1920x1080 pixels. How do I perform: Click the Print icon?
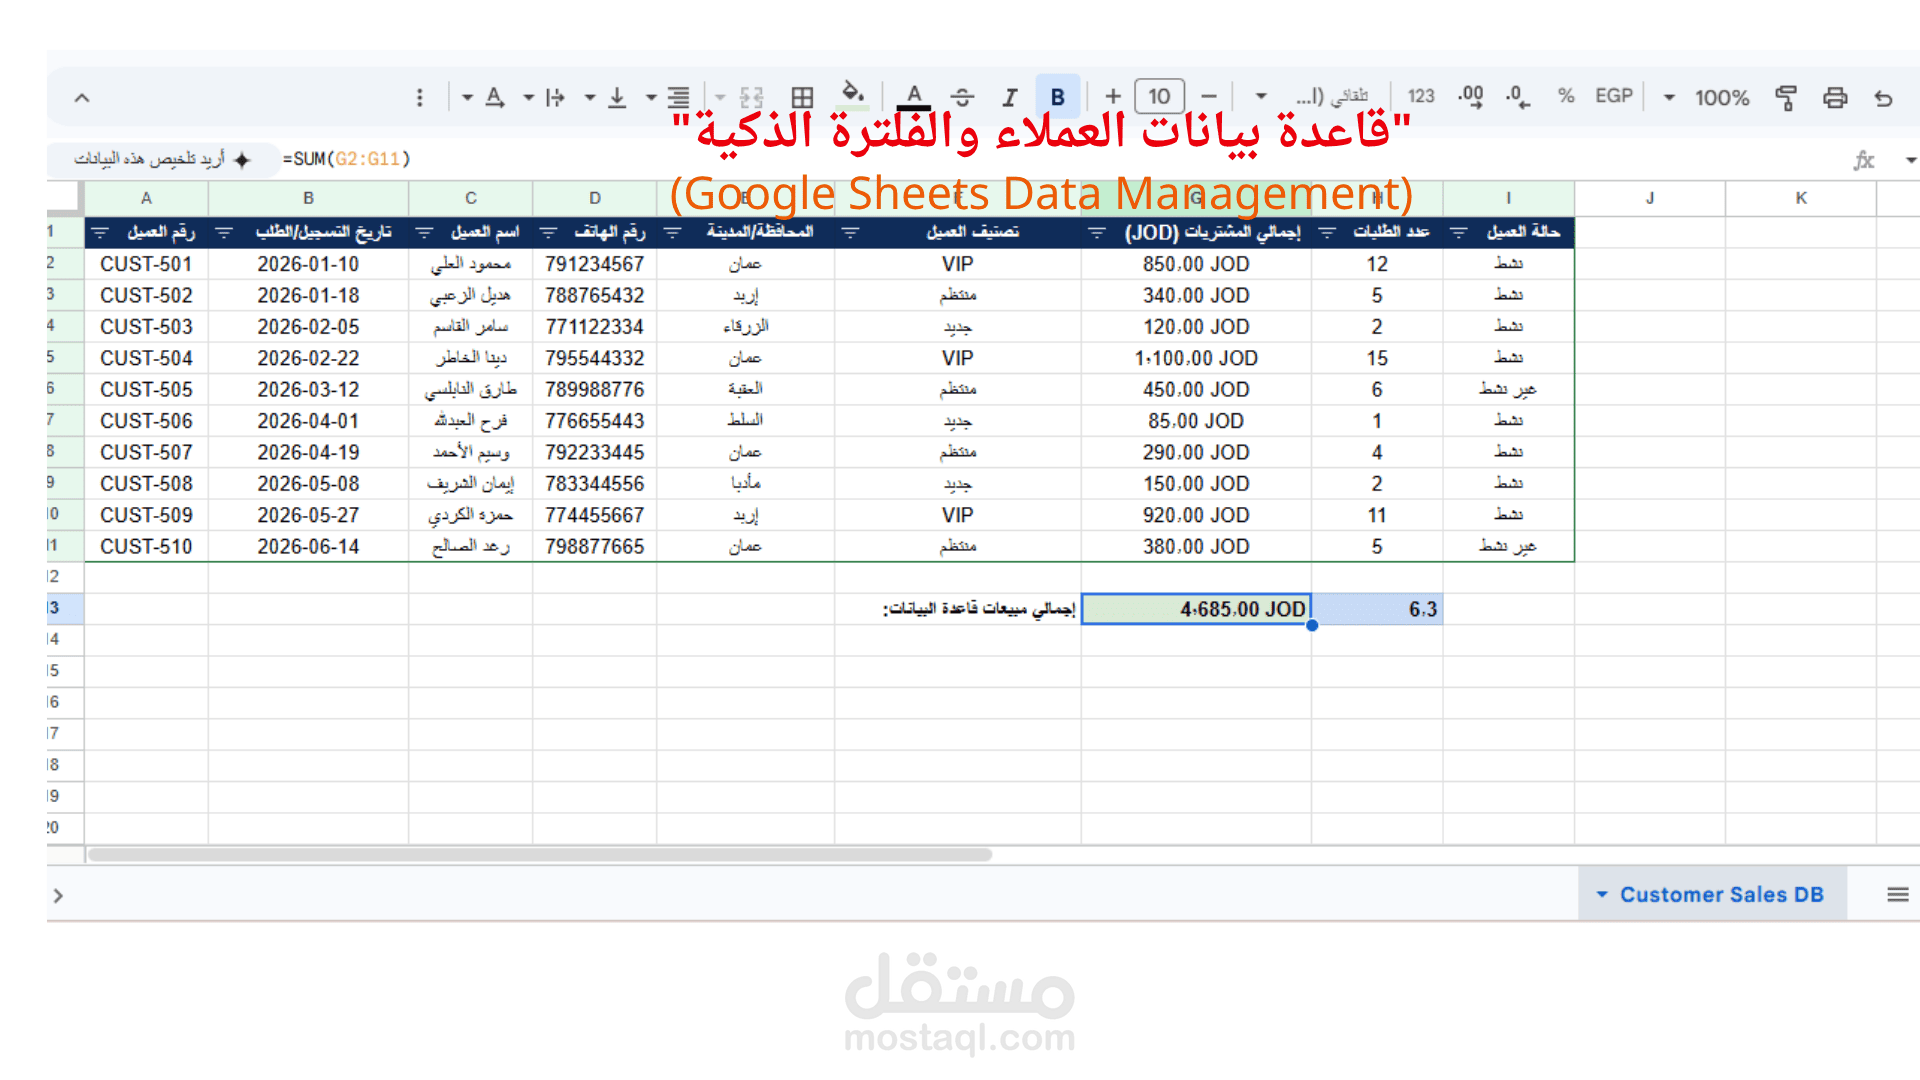pos(1835,98)
